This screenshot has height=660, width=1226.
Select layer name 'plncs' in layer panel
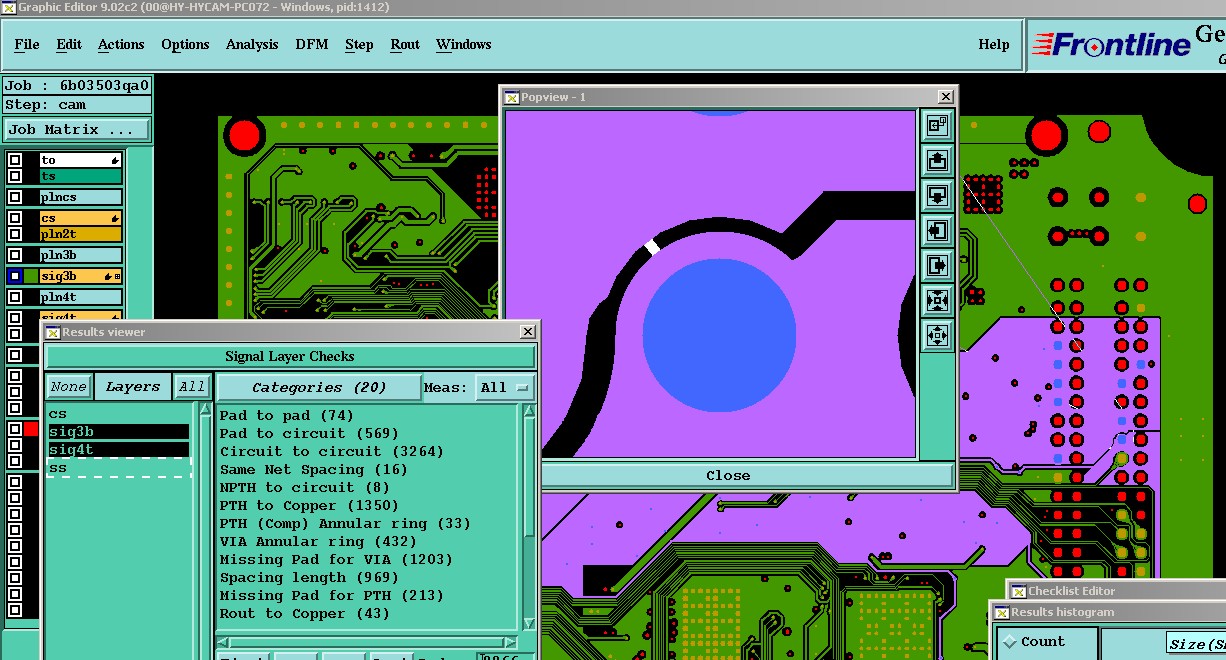(x=80, y=198)
